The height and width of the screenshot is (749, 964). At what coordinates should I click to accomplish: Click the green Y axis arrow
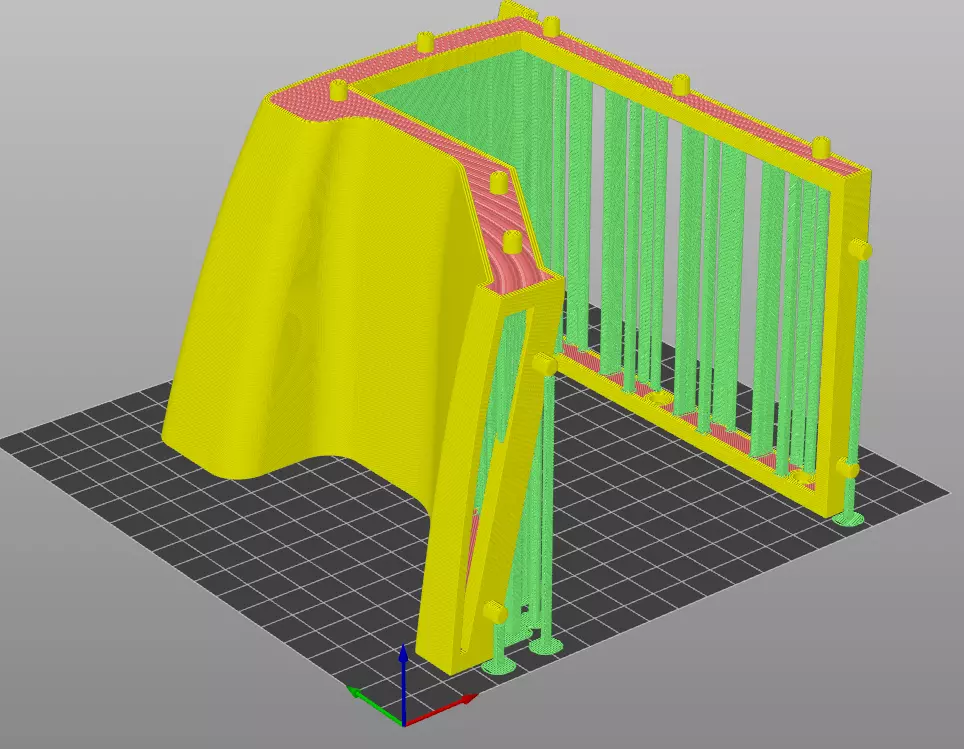click(374, 705)
